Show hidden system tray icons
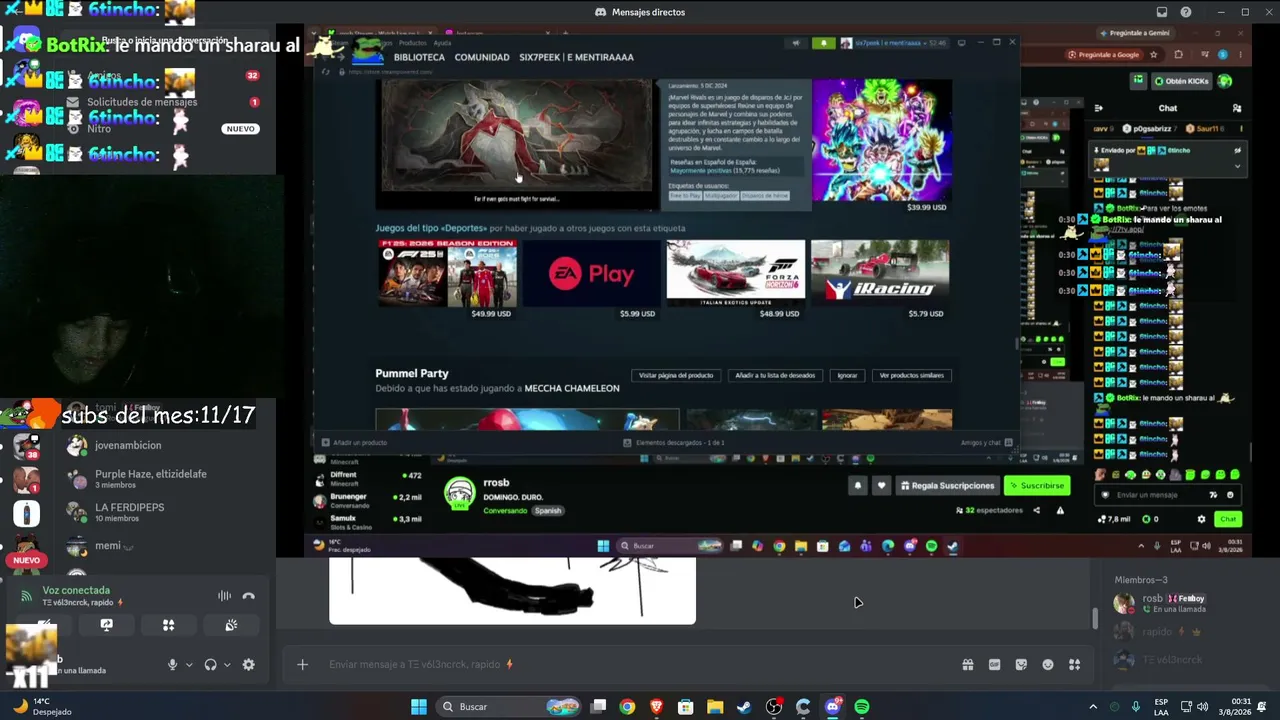The height and width of the screenshot is (720, 1280). (x=1093, y=707)
